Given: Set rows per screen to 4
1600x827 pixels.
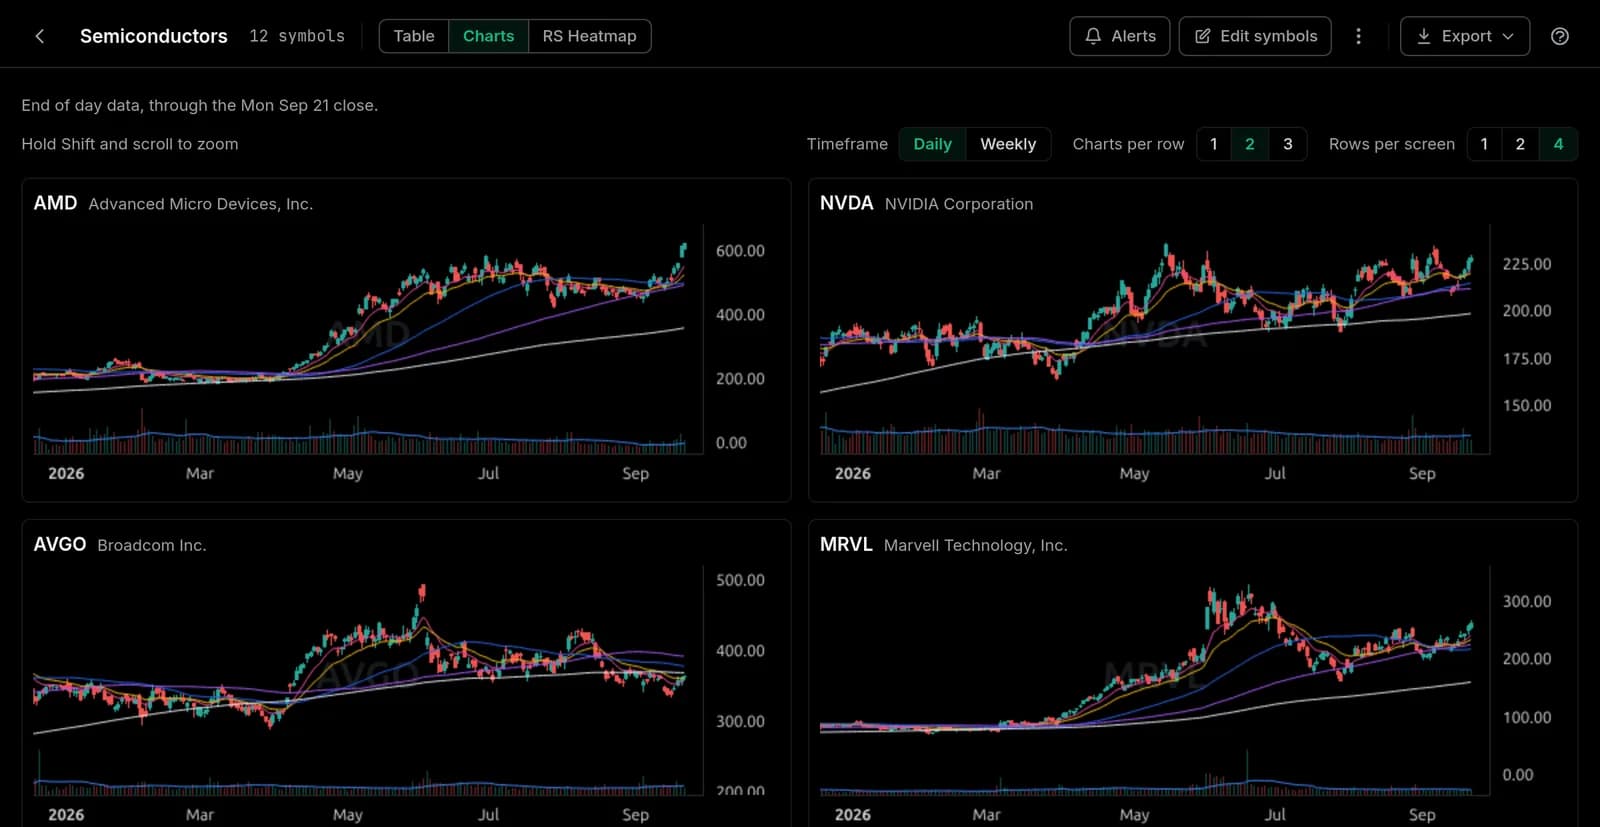Looking at the screenshot, I should click(x=1558, y=144).
